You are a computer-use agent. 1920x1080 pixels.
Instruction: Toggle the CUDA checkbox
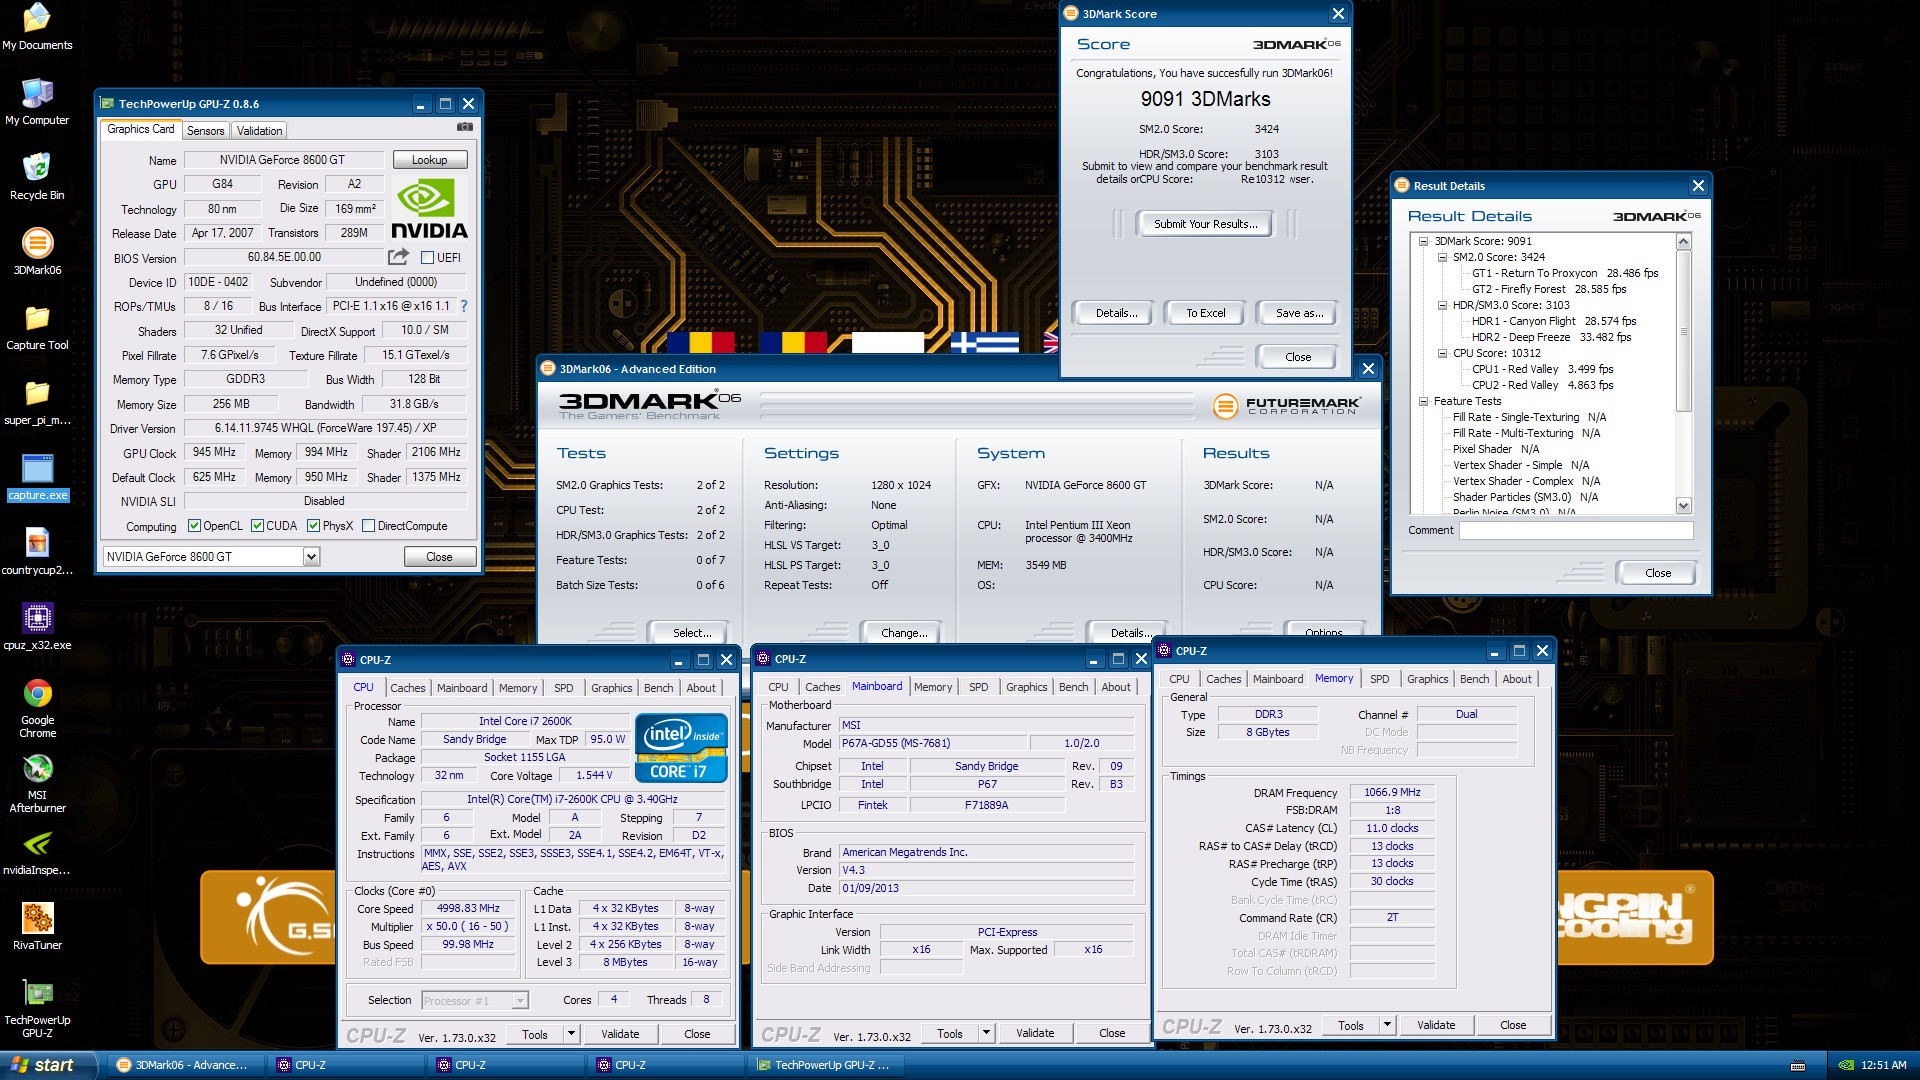point(257,526)
